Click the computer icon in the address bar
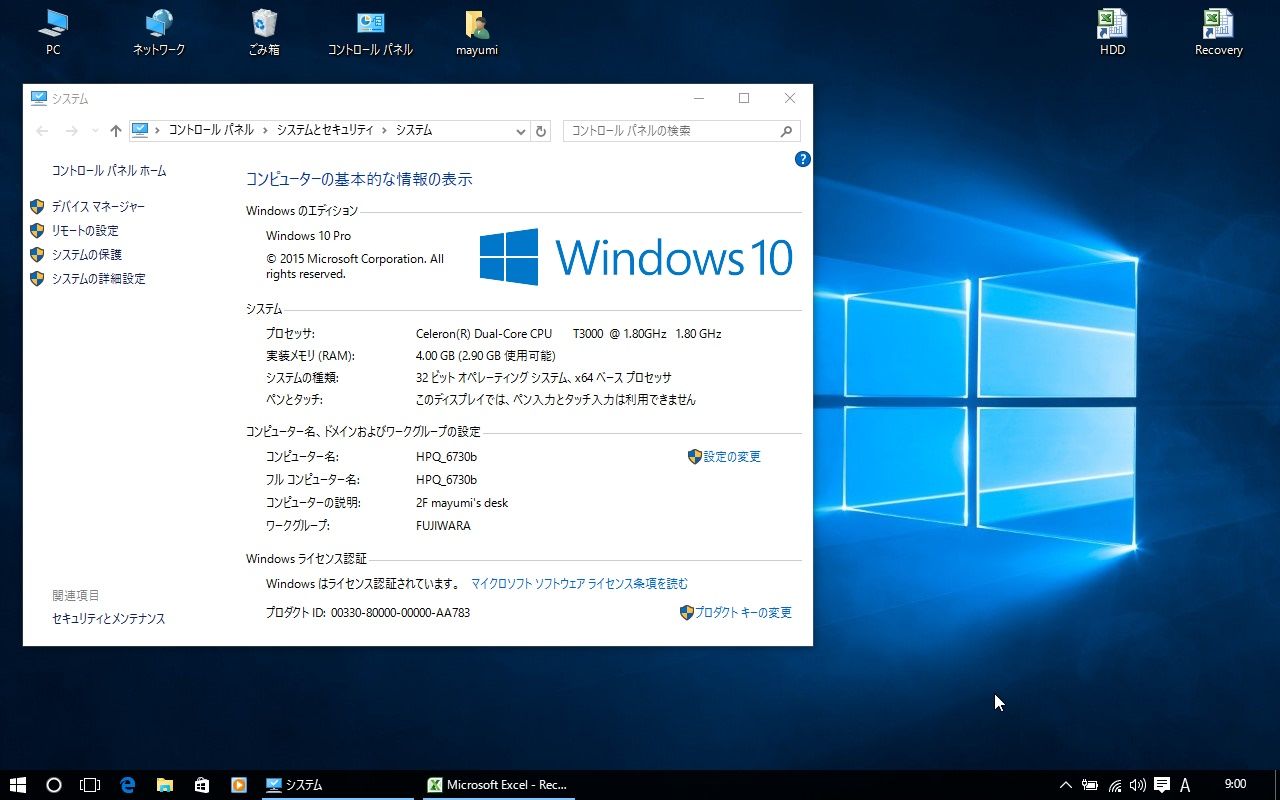 tap(140, 131)
